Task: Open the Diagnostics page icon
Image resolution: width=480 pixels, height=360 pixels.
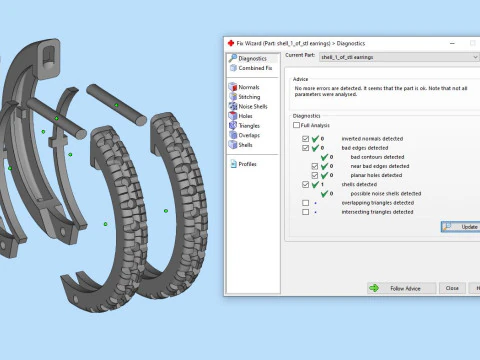Action: click(x=233, y=58)
